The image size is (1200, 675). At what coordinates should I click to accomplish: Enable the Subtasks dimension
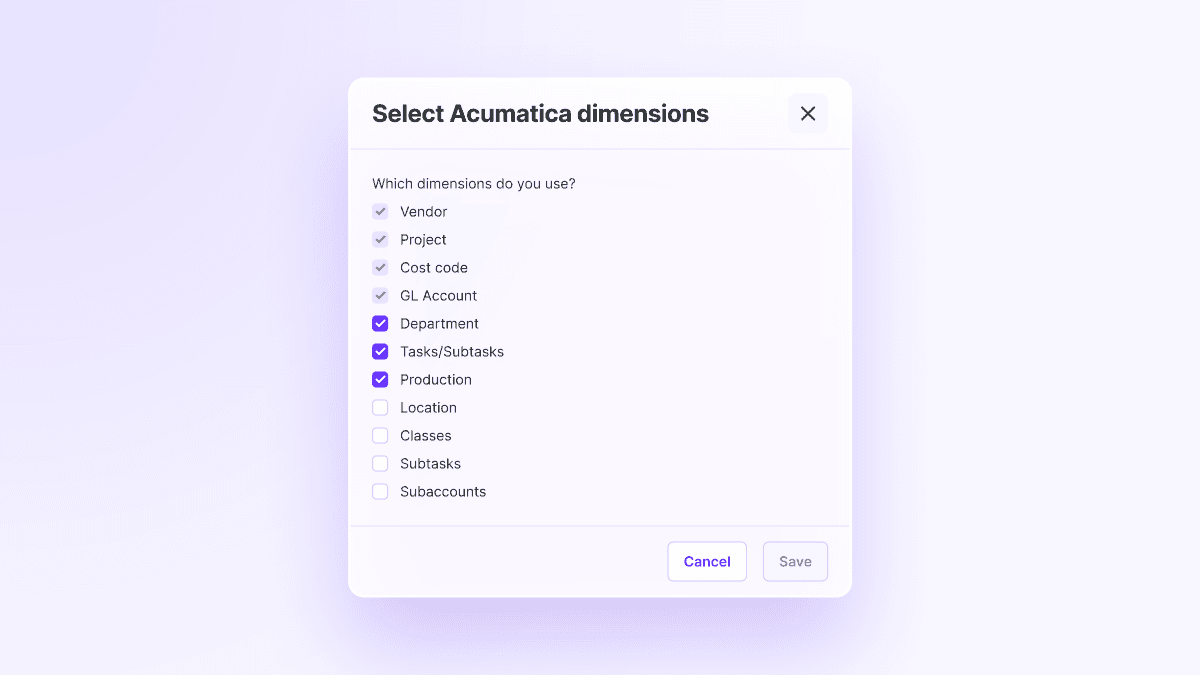[x=380, y=463]
